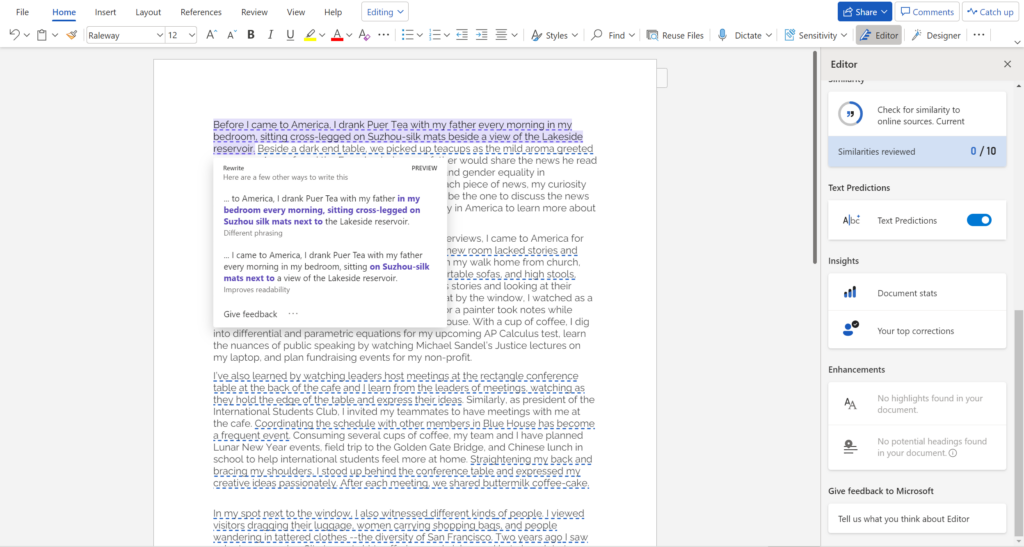Viewport: 1024px width, 547px height.
Task: Toggle bold formatting
Action: tap(250, 35)
